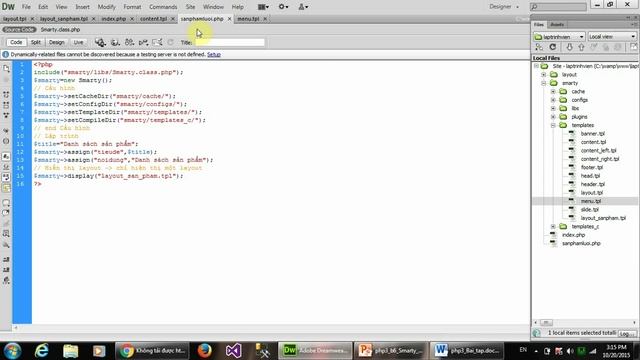This screenshot has width=640, height=360.
Task: Expand the configs folder
Action: (553, 100)
